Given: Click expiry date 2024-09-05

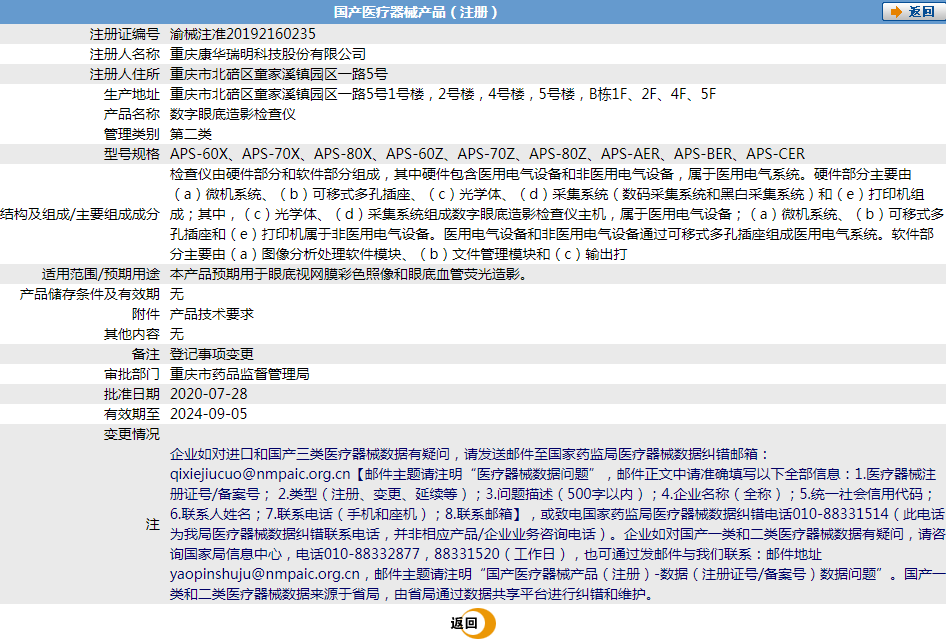Looking at the screenshot, I should (209, 413).
